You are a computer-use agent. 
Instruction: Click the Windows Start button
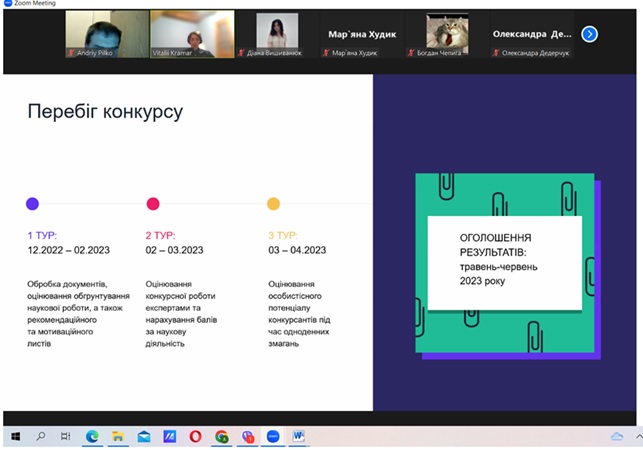pyautogui.click(x=16, y=436)
